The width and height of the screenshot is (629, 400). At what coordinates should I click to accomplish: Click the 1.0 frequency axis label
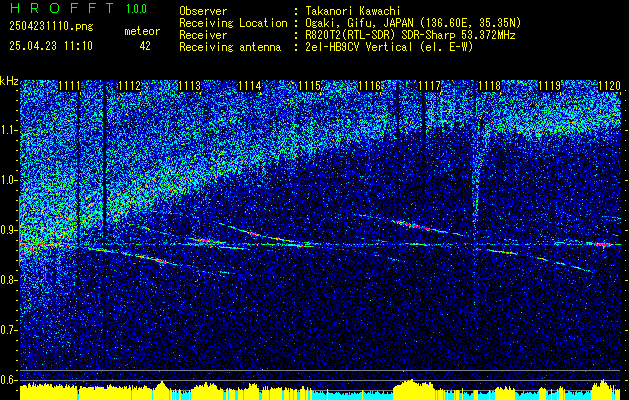tap(7, 180)
